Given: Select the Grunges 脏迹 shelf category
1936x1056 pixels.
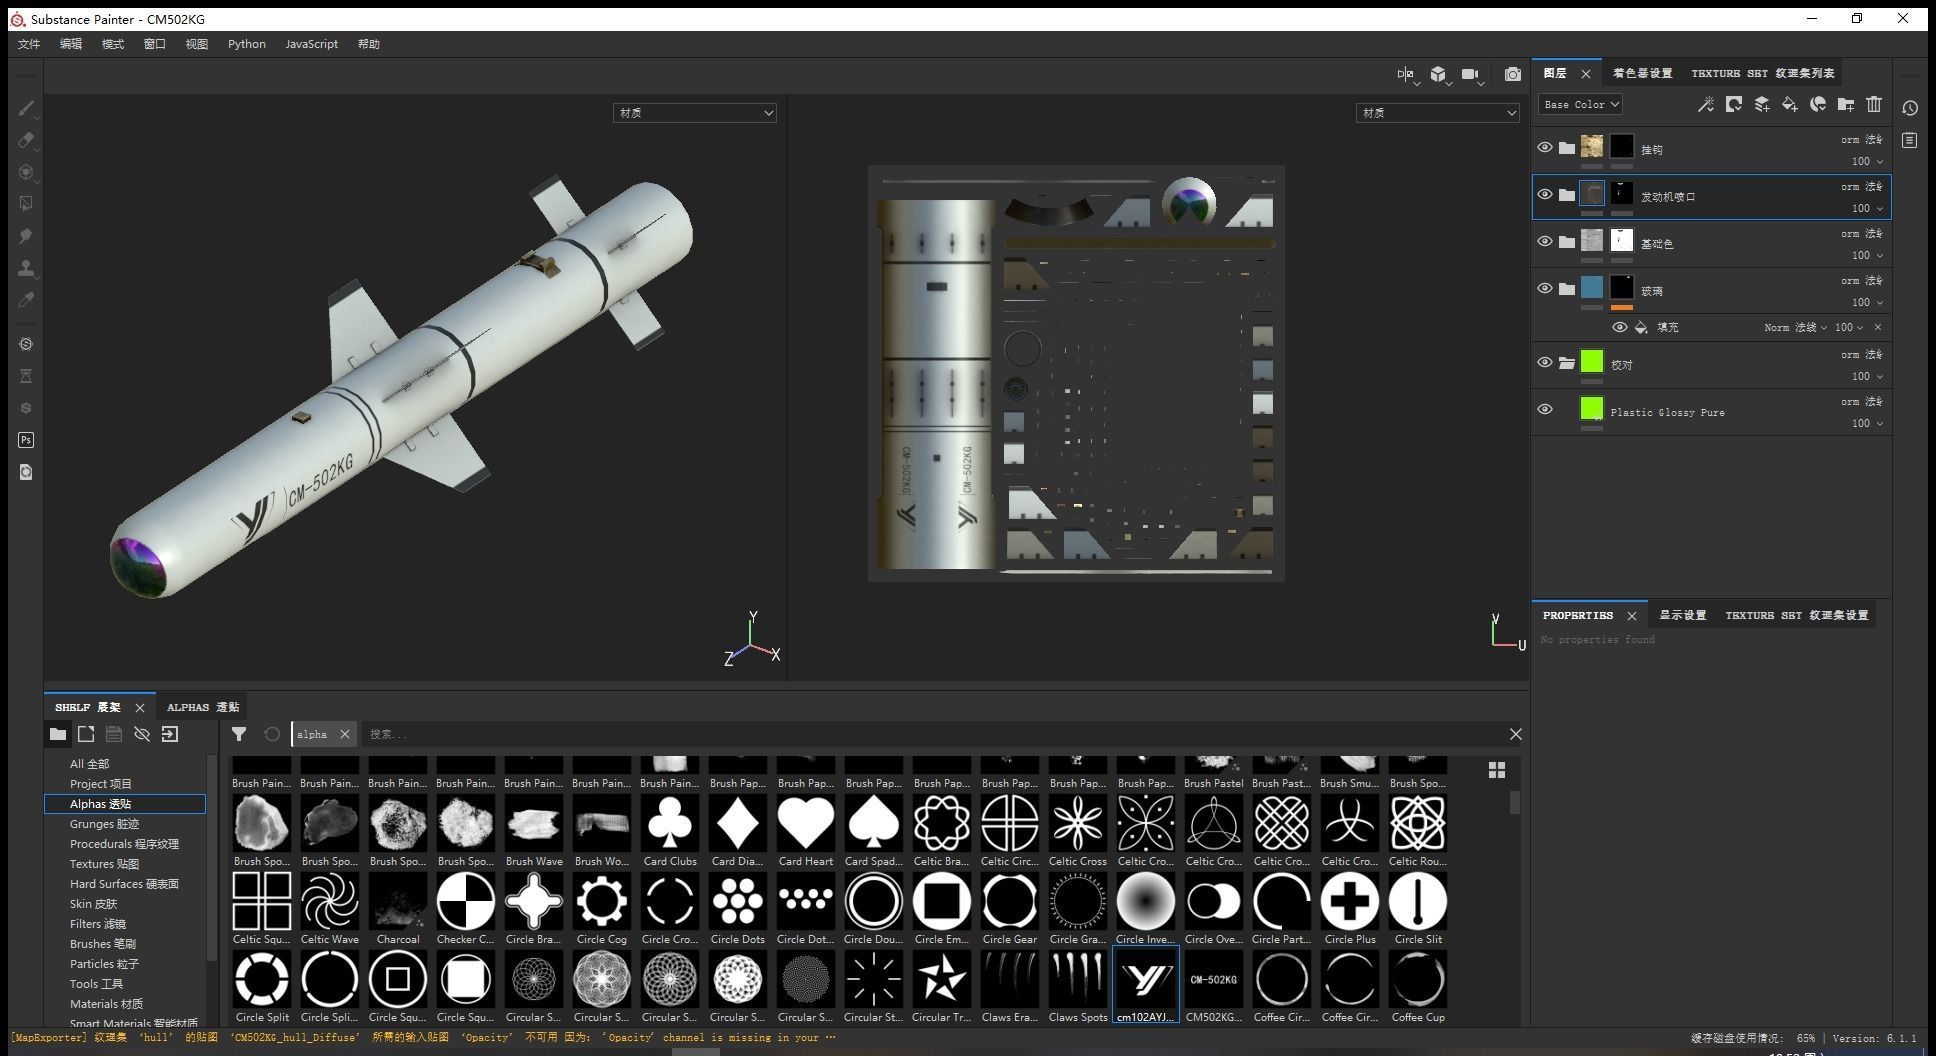Looking at the screenshot, I should click(104, 824).
